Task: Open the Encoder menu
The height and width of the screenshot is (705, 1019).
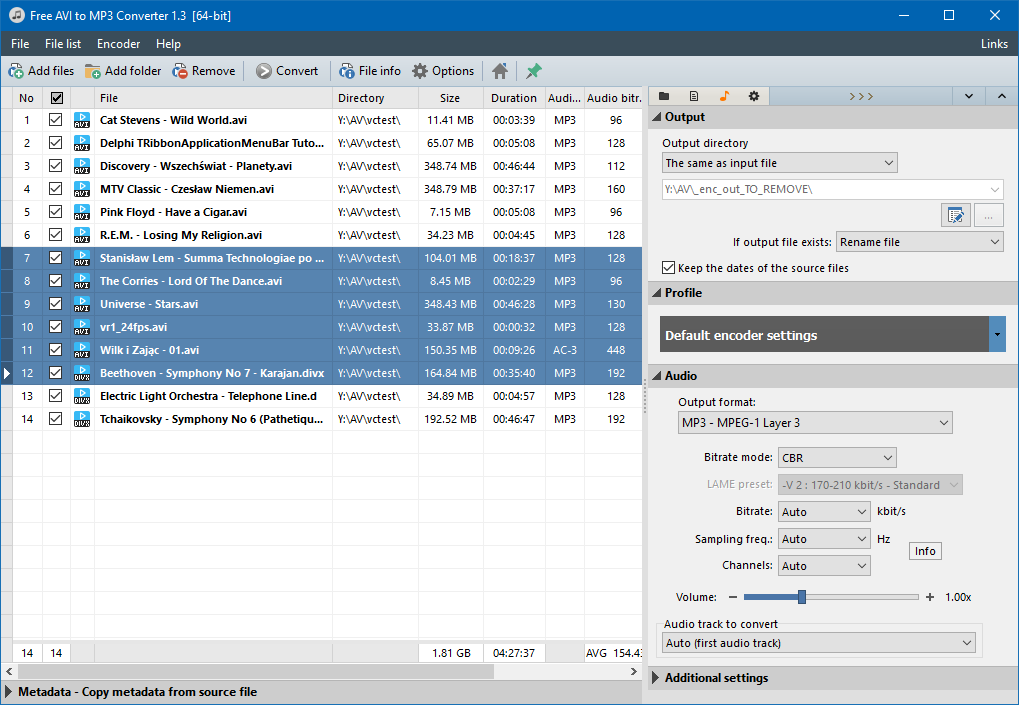Action: 118,44
